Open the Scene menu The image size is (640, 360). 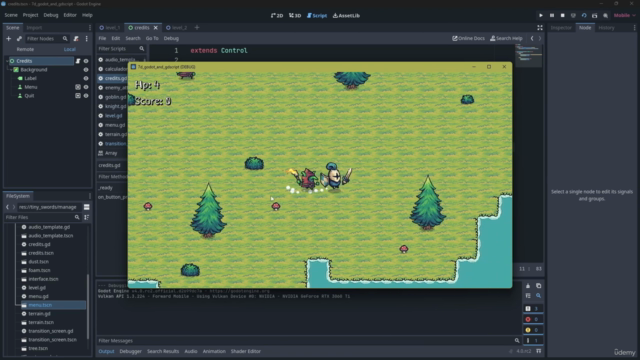coord(11,15)
